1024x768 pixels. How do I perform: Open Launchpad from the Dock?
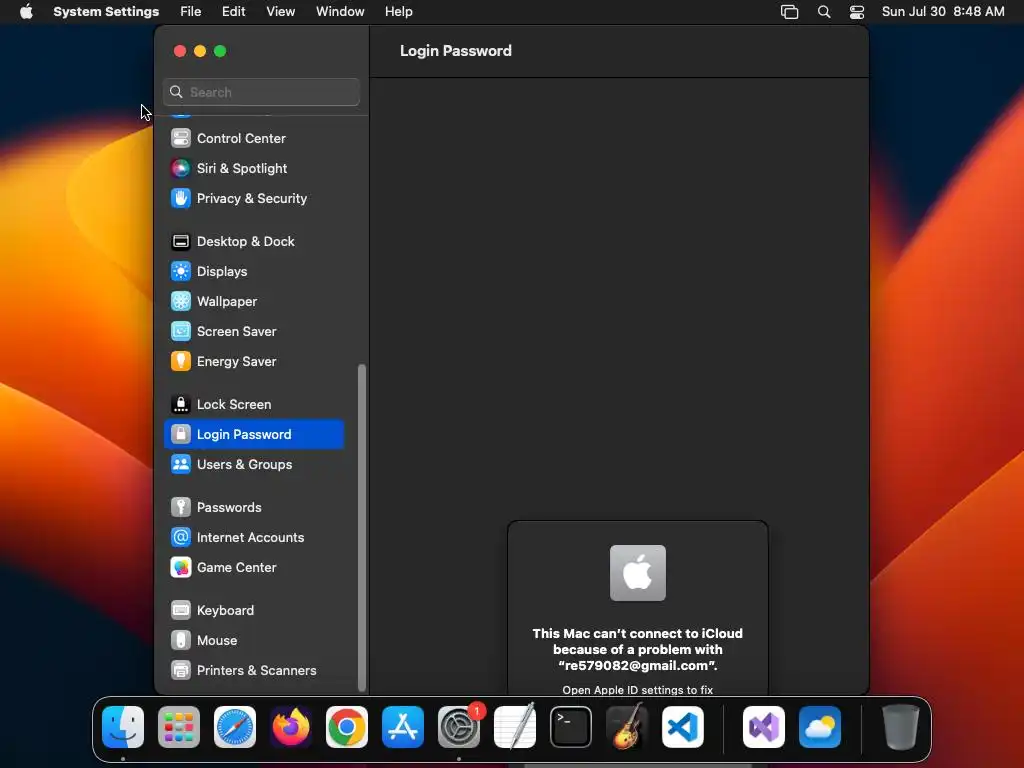pos(179,727)
